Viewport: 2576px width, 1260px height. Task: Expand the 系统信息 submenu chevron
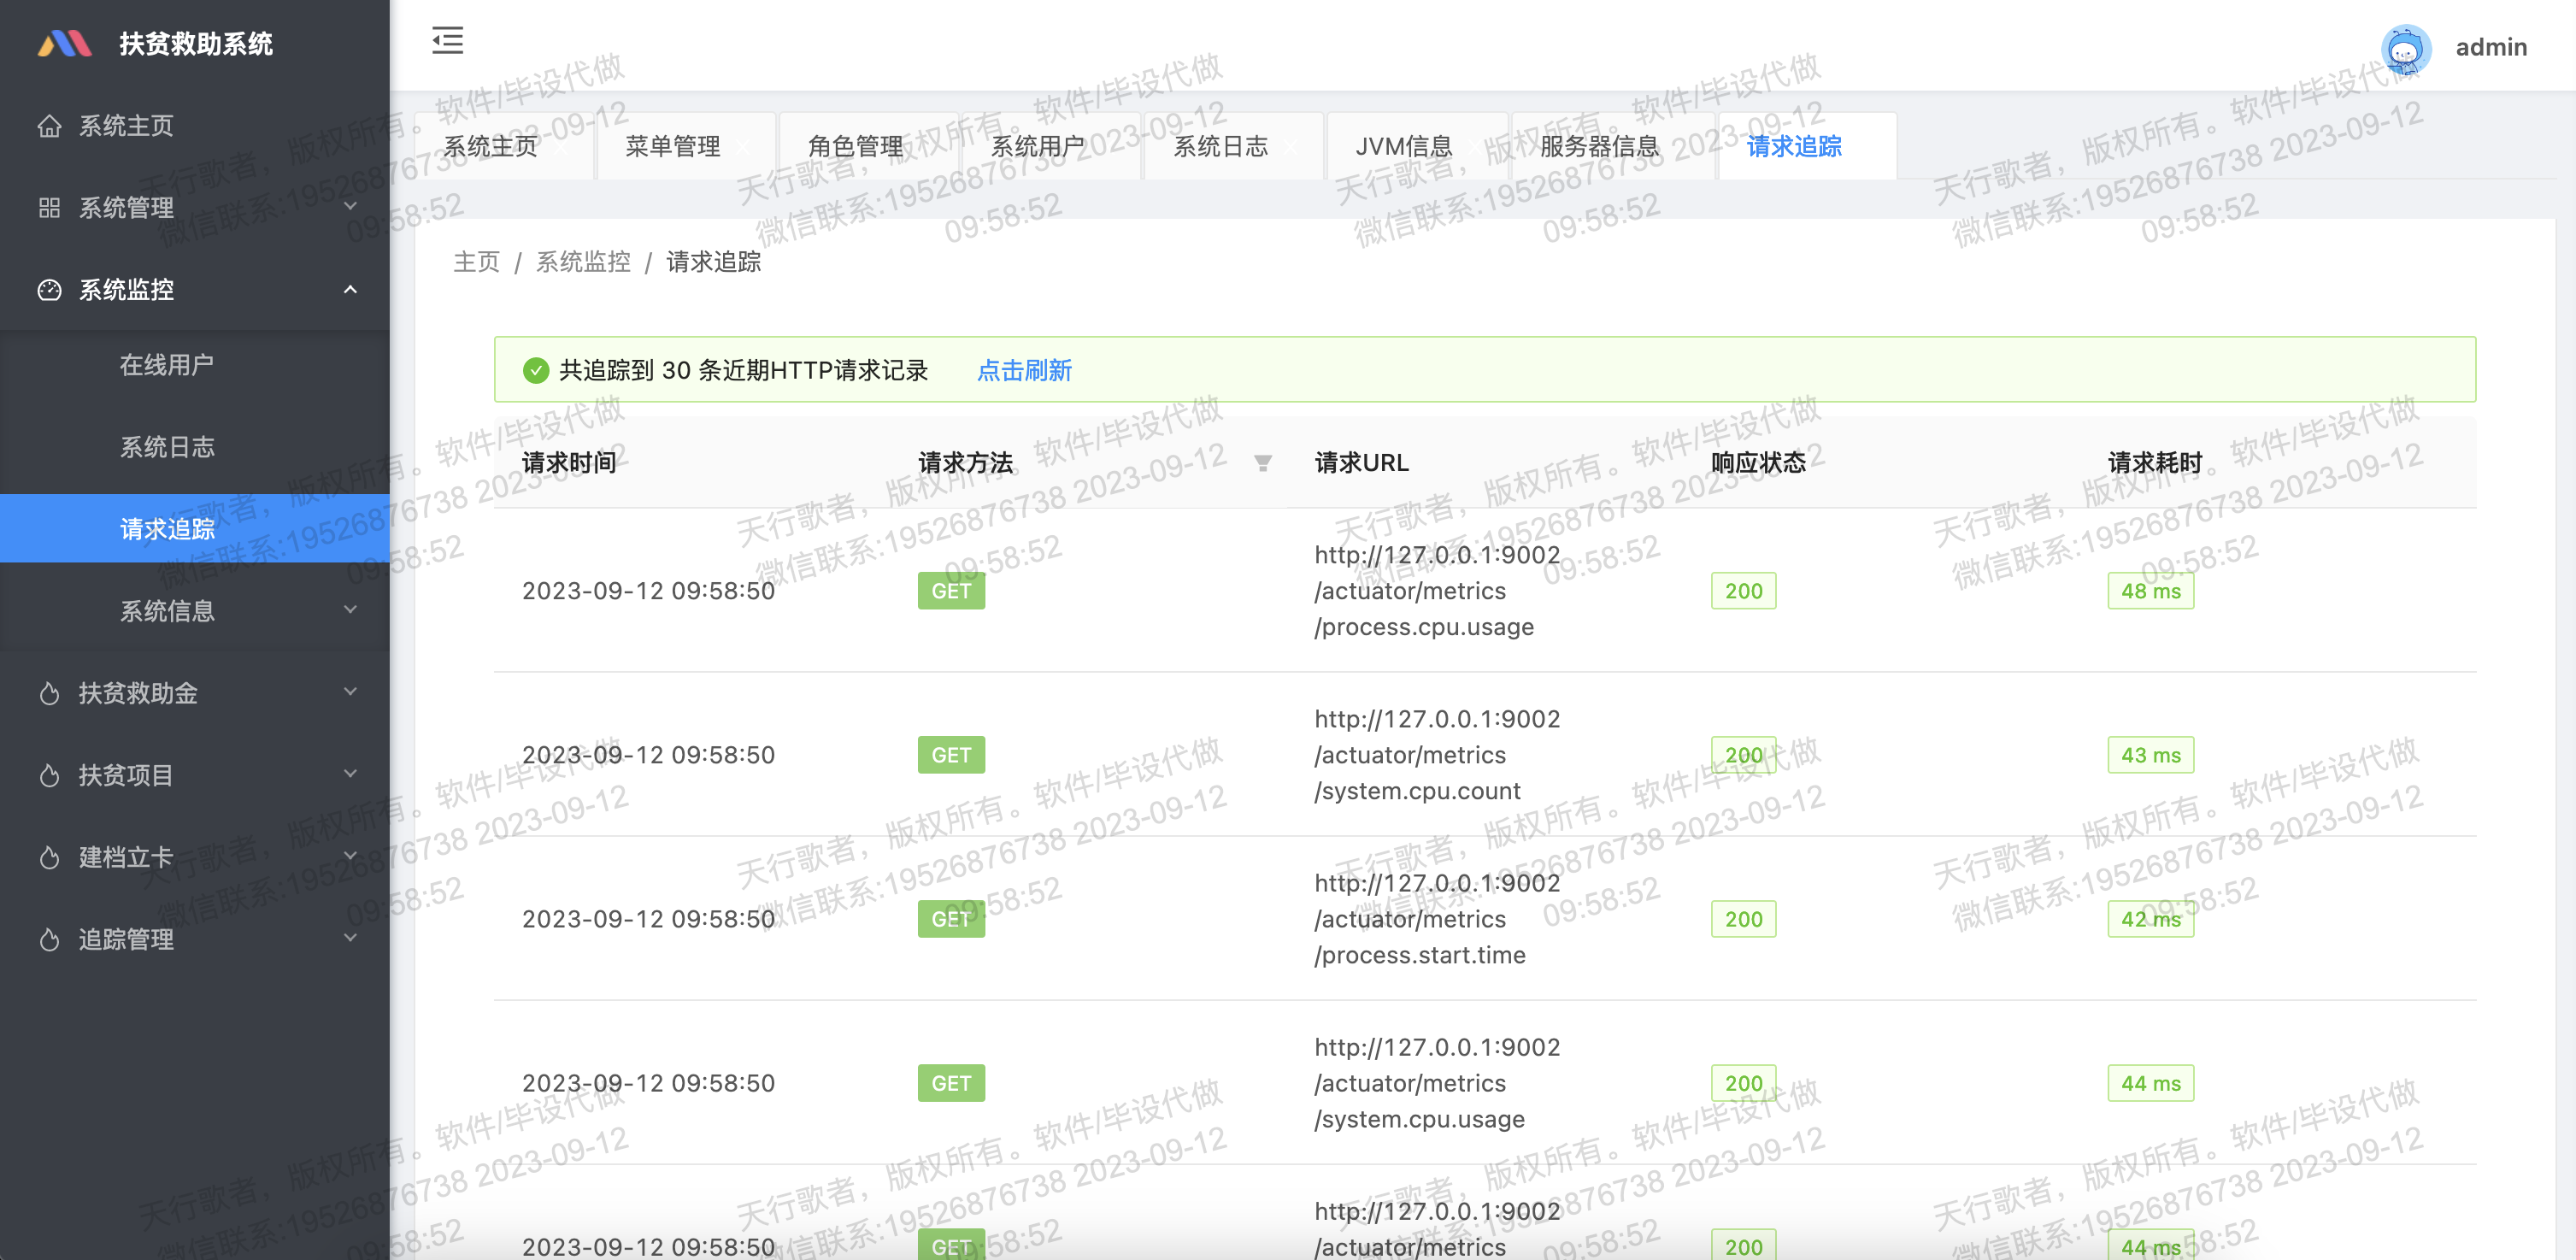tap(350, 610)
